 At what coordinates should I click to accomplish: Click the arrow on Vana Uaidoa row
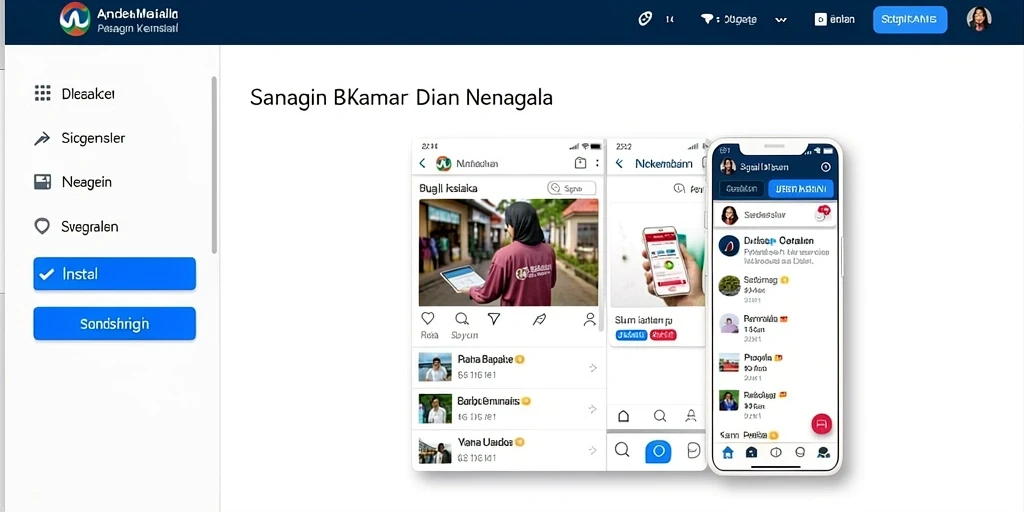[592, 450]
